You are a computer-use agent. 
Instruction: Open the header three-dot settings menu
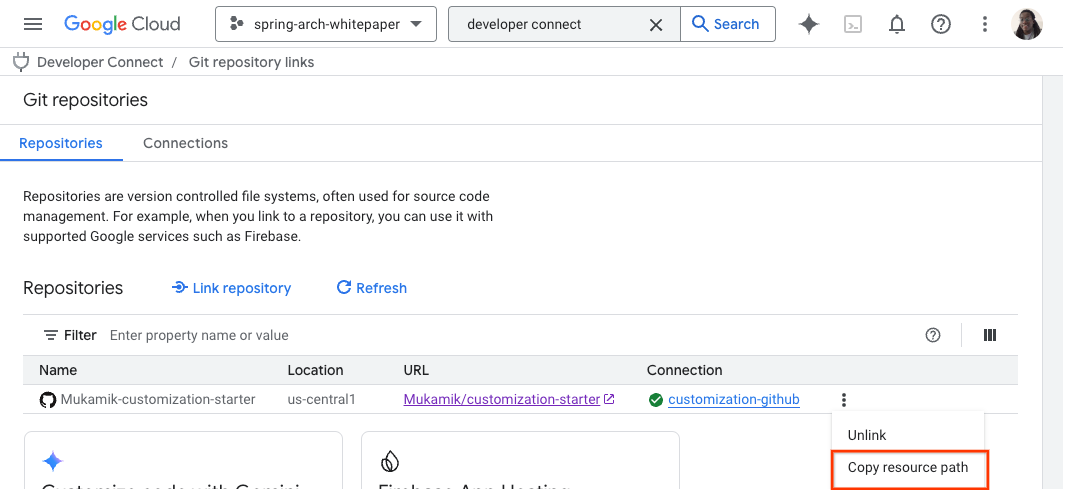coord(985,25)
